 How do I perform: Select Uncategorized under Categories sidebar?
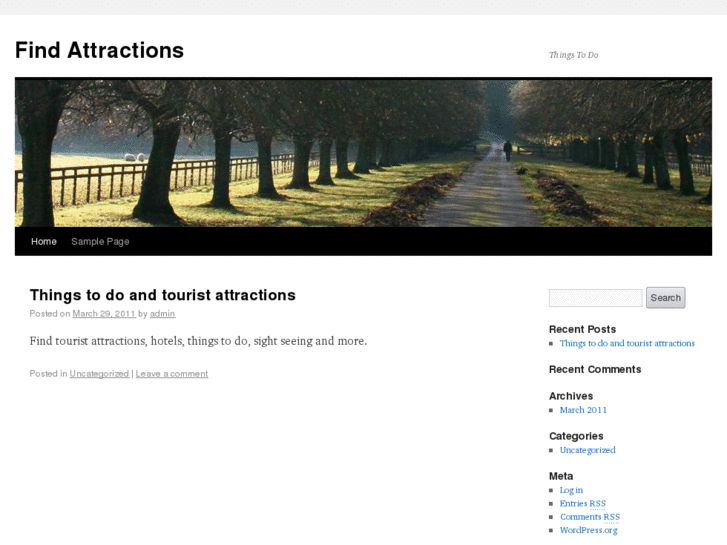point(587,450)
